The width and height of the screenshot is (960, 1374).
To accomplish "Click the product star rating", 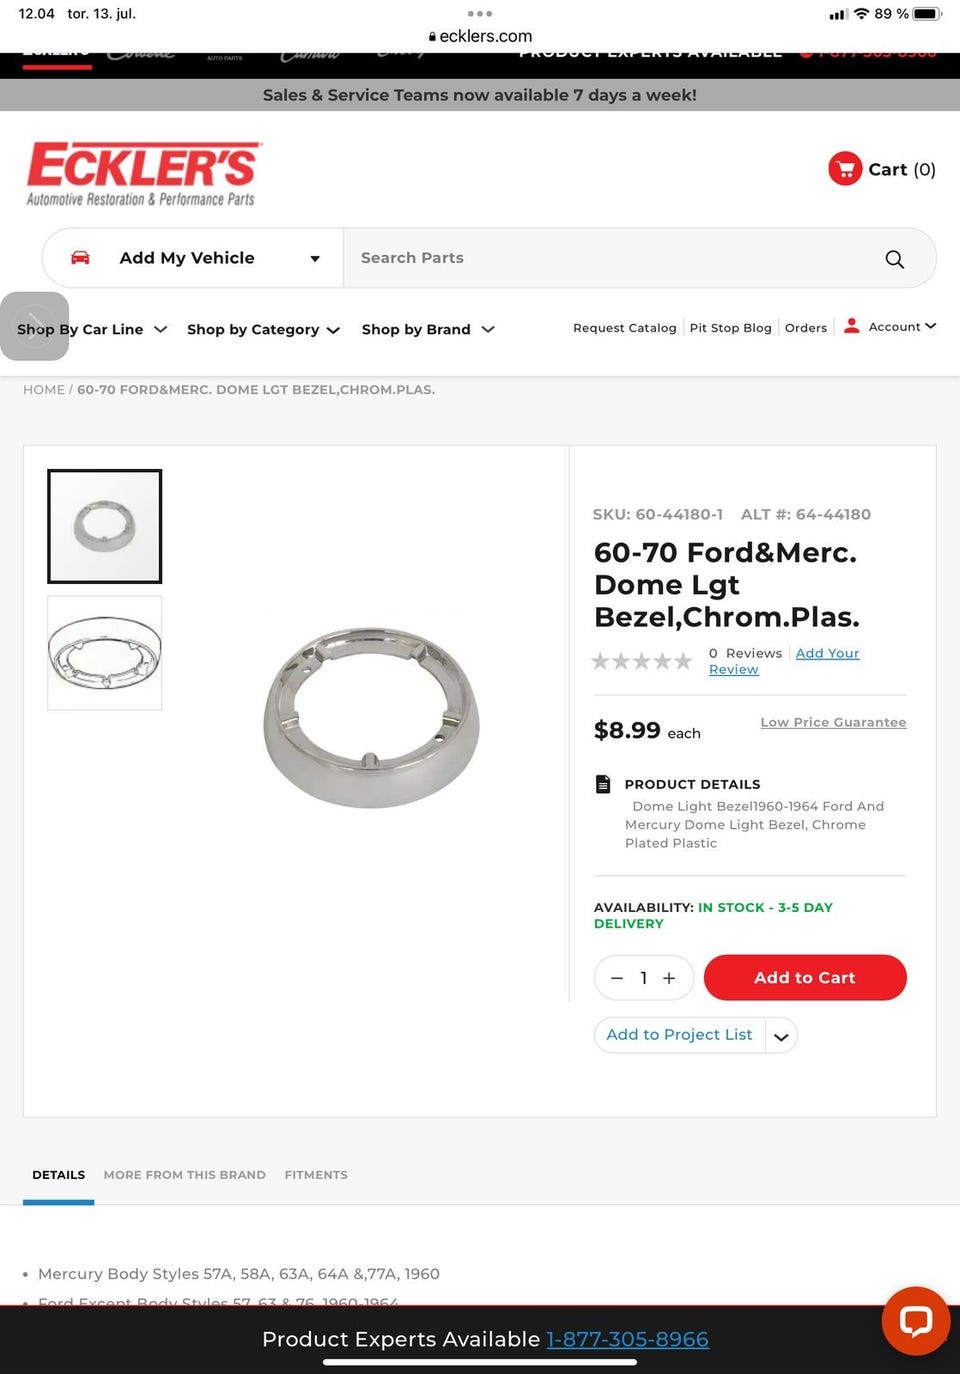I will pyautogui.click(x=641, y=661).
